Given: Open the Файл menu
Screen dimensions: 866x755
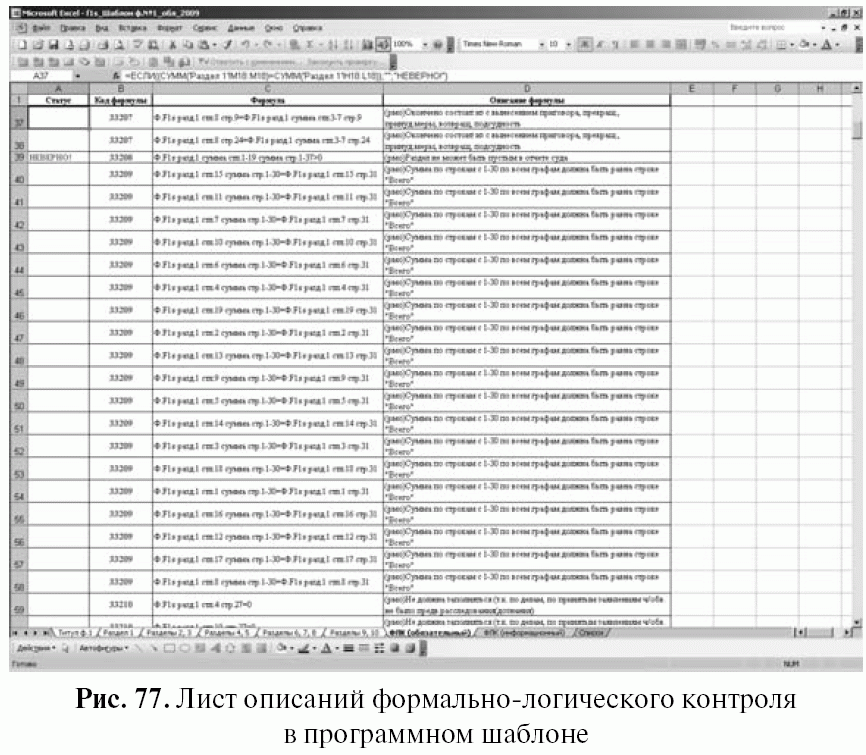Looking at the screenshot, I should coord(41,28).
